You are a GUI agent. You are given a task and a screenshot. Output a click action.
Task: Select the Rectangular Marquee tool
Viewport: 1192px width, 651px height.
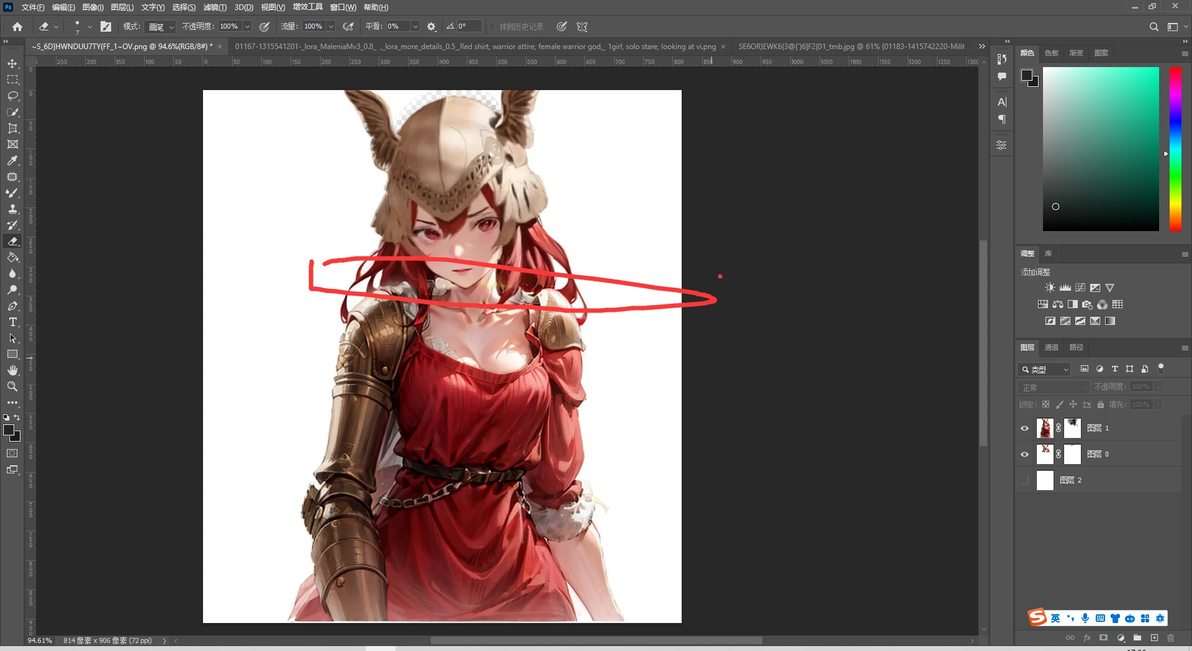click(12, 79)
